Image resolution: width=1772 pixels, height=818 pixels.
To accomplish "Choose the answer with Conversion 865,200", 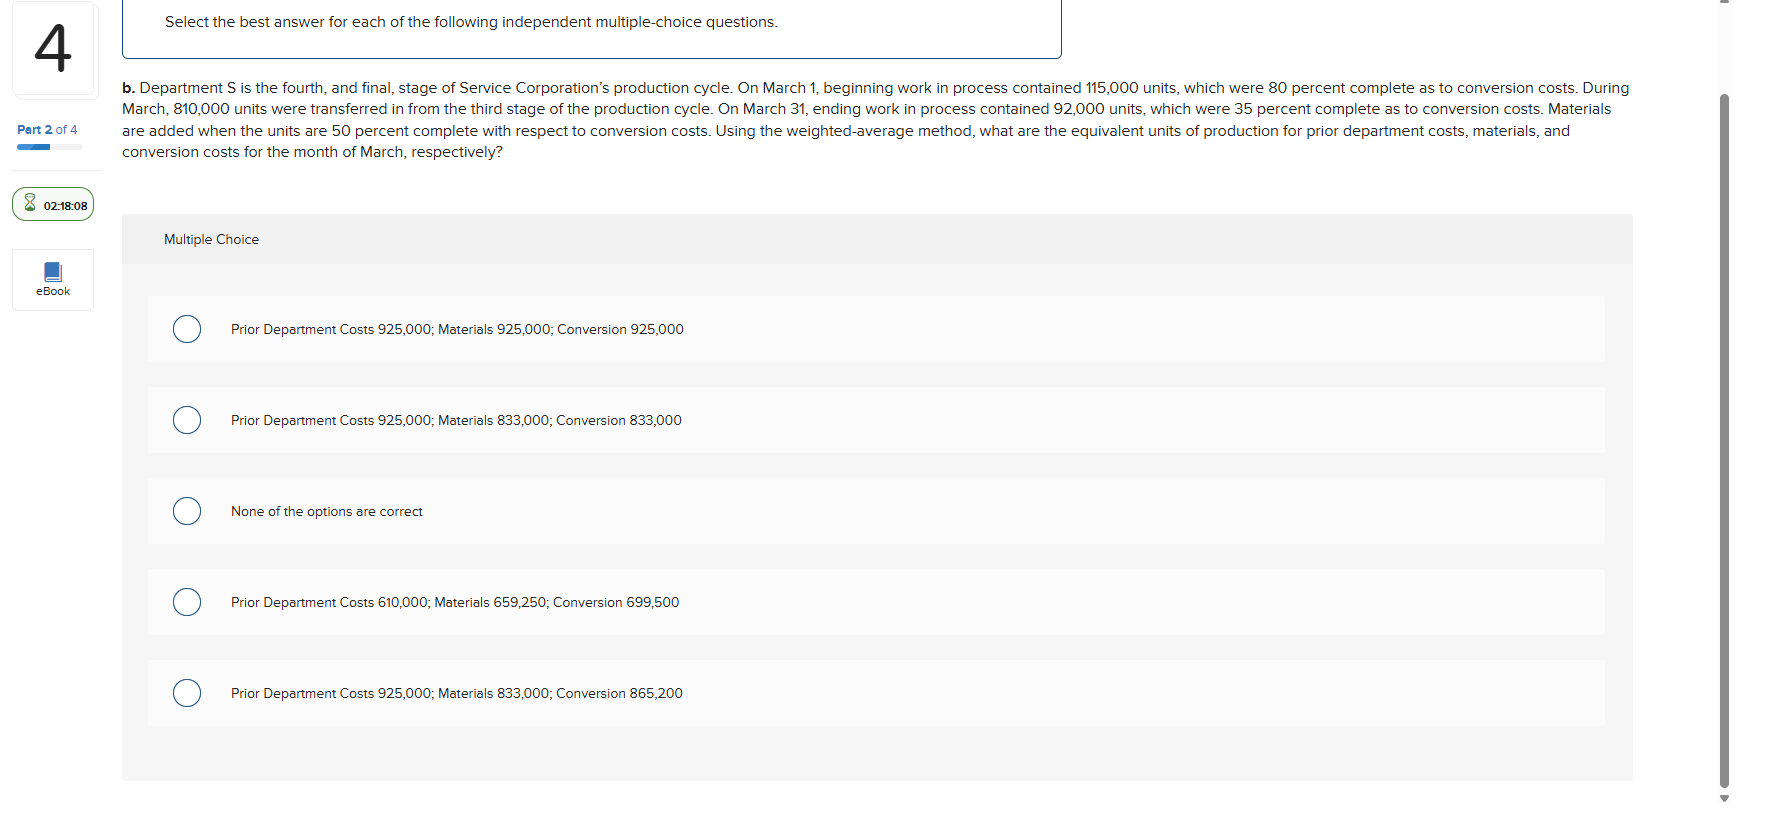I will pos(187,693).
